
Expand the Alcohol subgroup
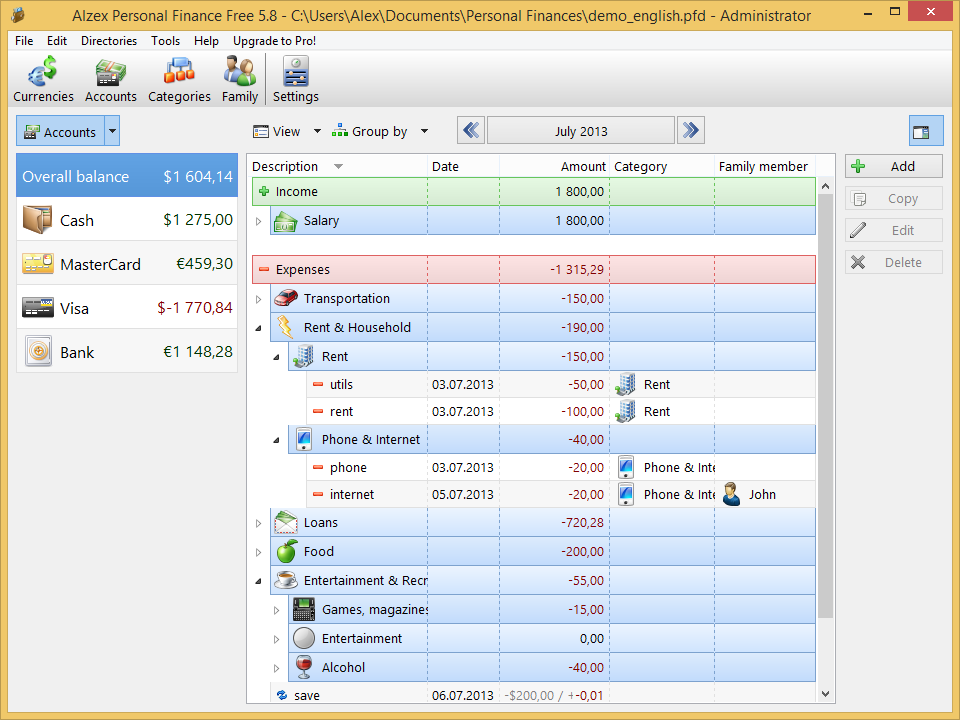(276, 668)
